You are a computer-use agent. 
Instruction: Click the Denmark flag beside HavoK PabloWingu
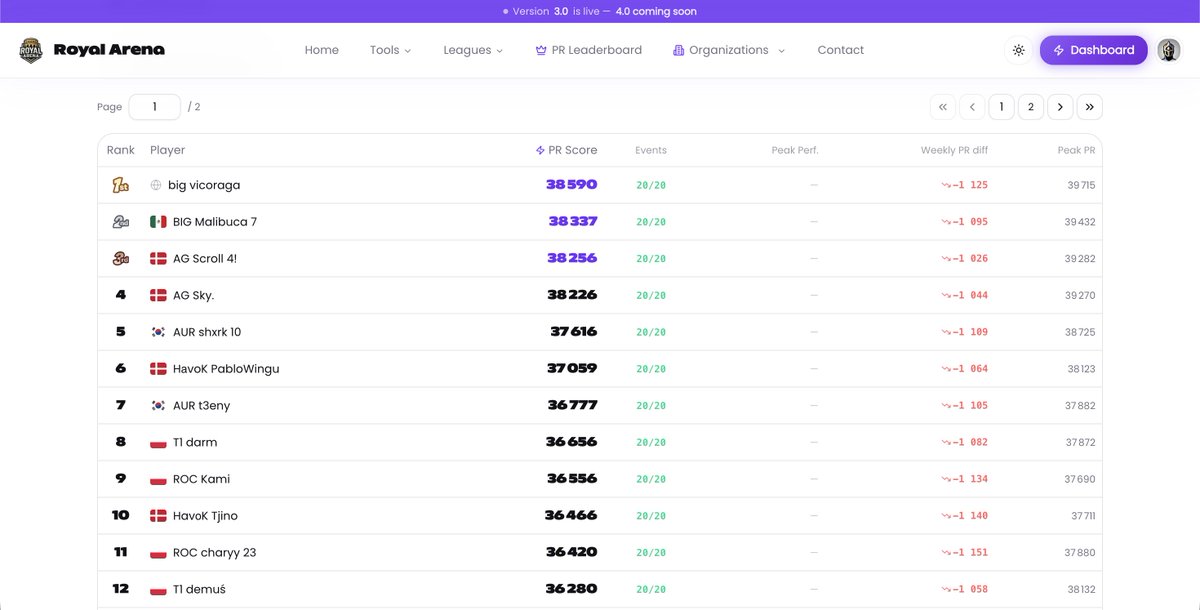click(158, 368)
